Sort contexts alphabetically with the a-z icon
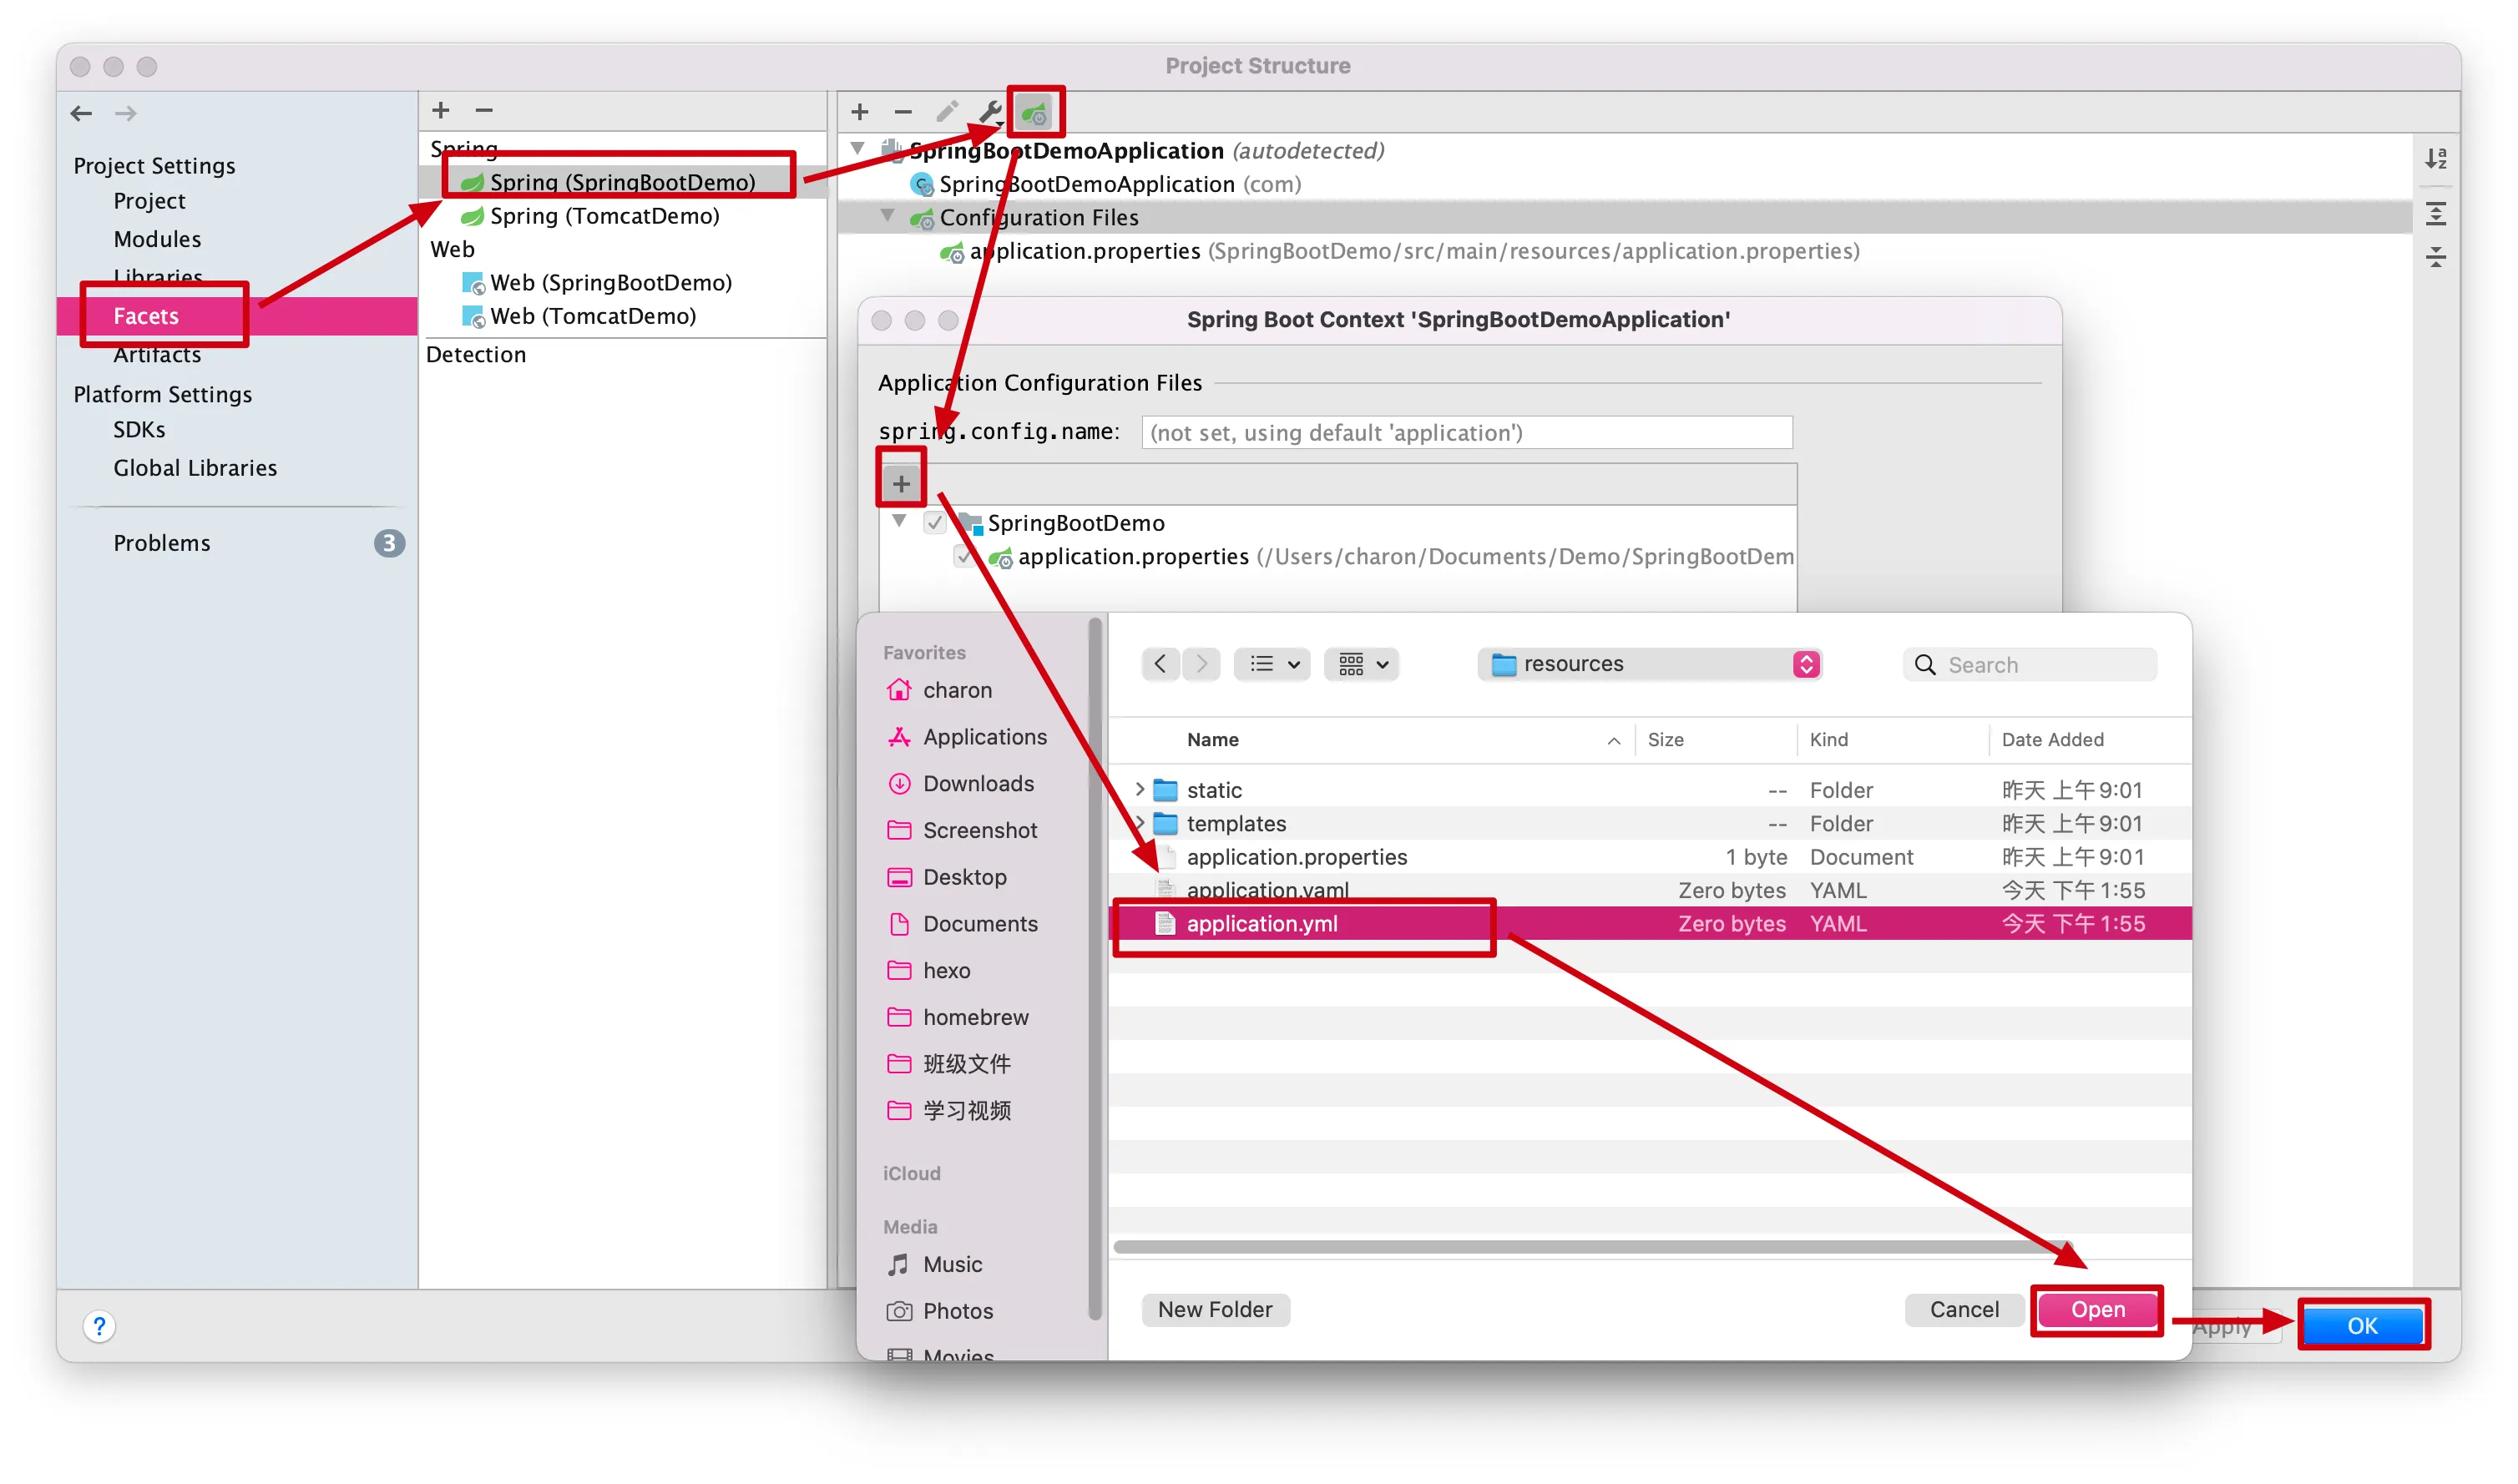 pos(2436,158)
